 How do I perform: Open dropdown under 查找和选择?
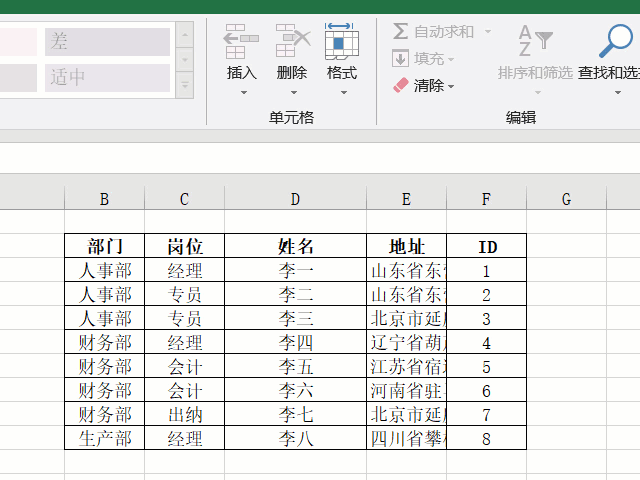click(x=618, y=93)
